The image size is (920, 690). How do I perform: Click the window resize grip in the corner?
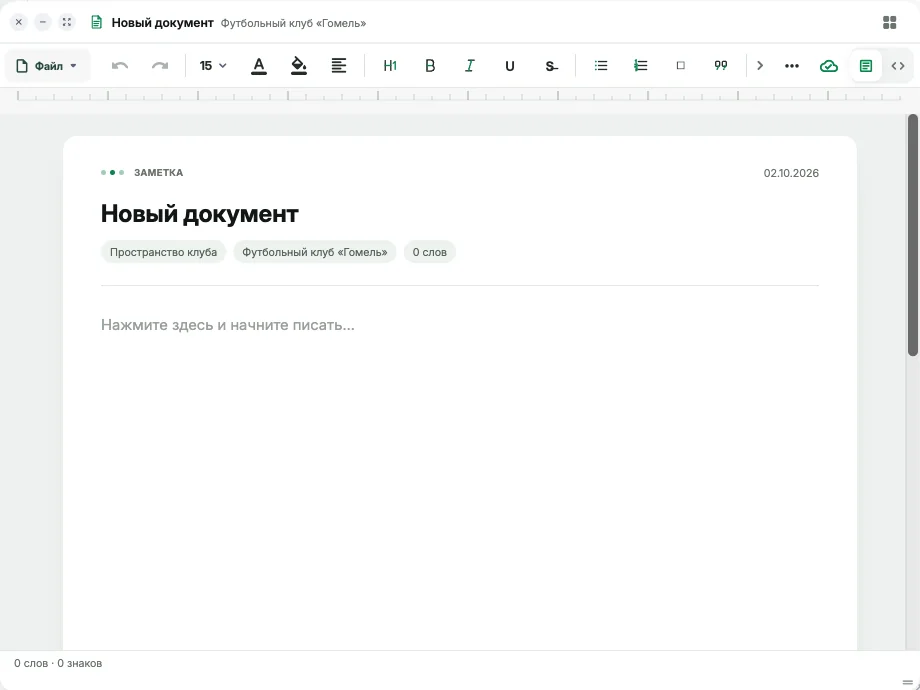tap(908, 682)
